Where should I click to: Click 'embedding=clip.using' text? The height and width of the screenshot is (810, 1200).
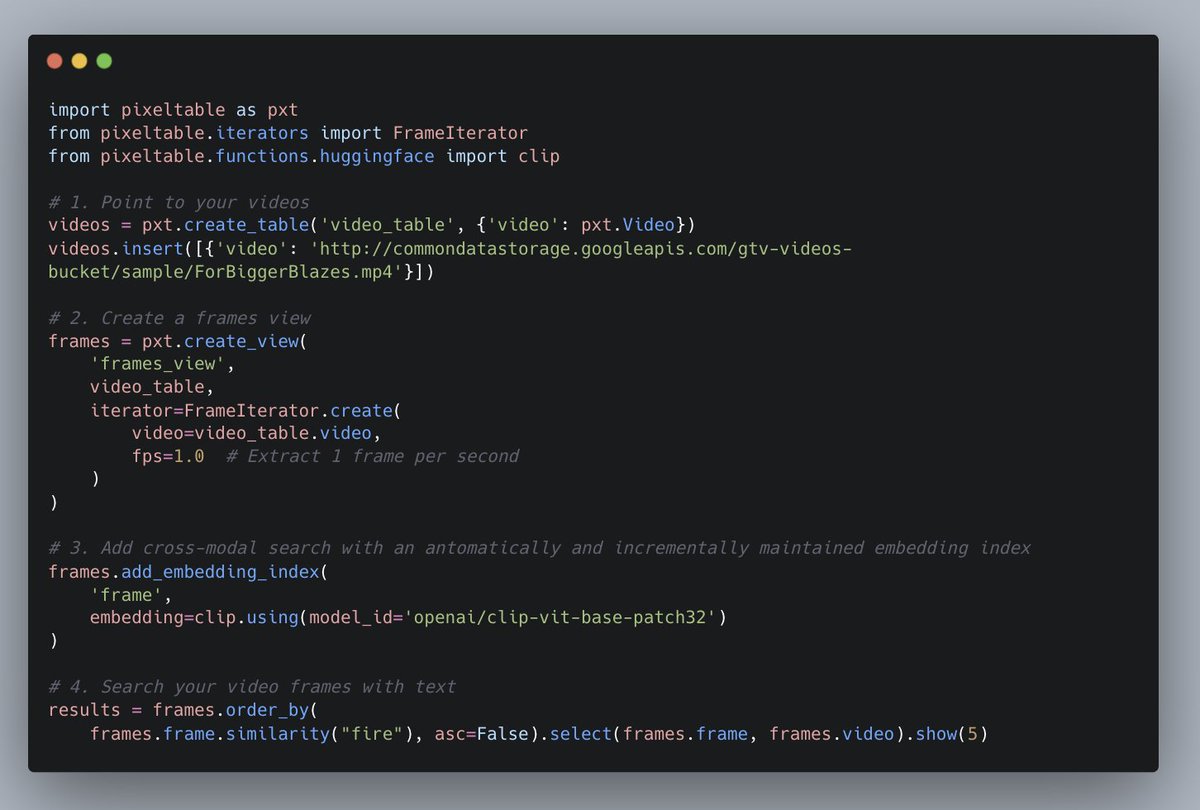tap(194, 617)
